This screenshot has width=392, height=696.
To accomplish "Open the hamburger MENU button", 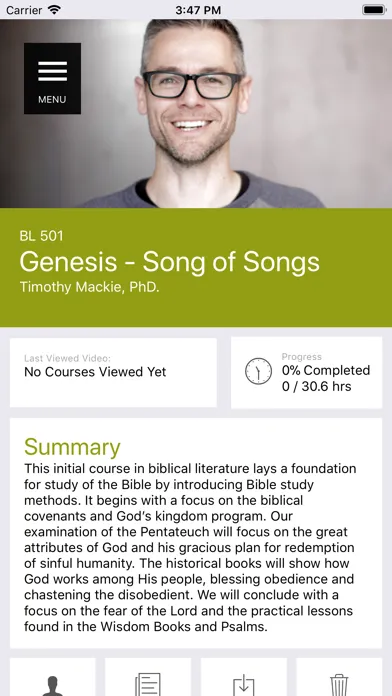I will pos(52,79).
